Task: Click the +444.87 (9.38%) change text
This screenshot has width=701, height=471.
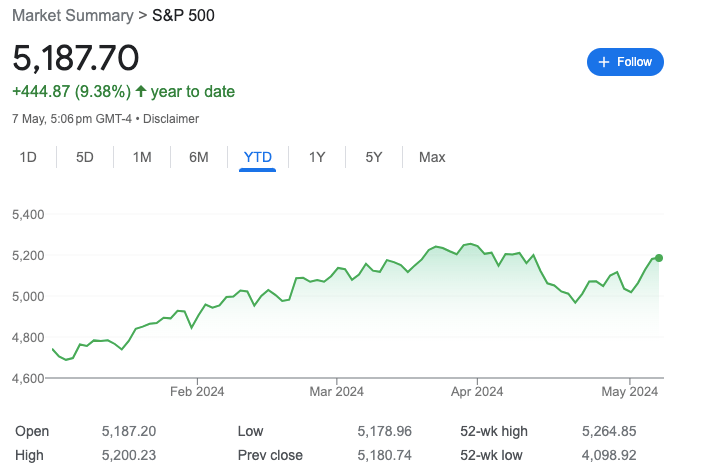Action: [x=72, y=92]
